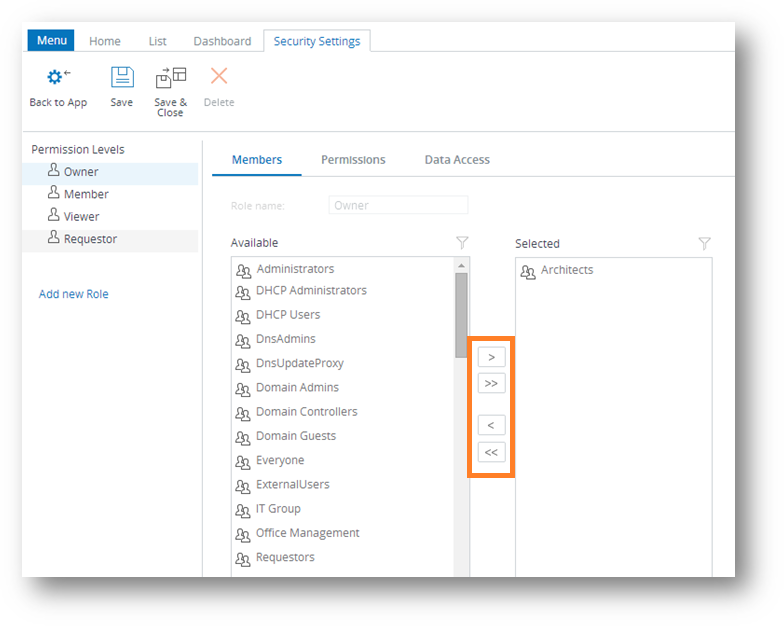Click the Back to App gear icon
The height and width of the screenshot is (626, 784).
[x=57, y=78]
